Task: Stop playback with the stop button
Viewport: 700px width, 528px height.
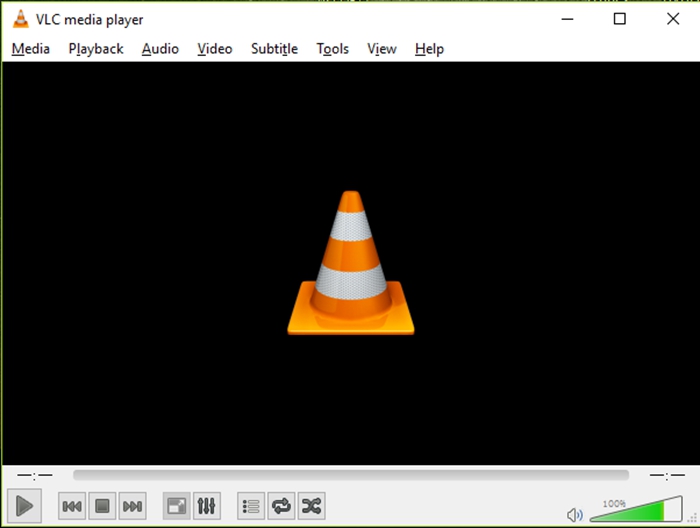Action: point(102,506)
